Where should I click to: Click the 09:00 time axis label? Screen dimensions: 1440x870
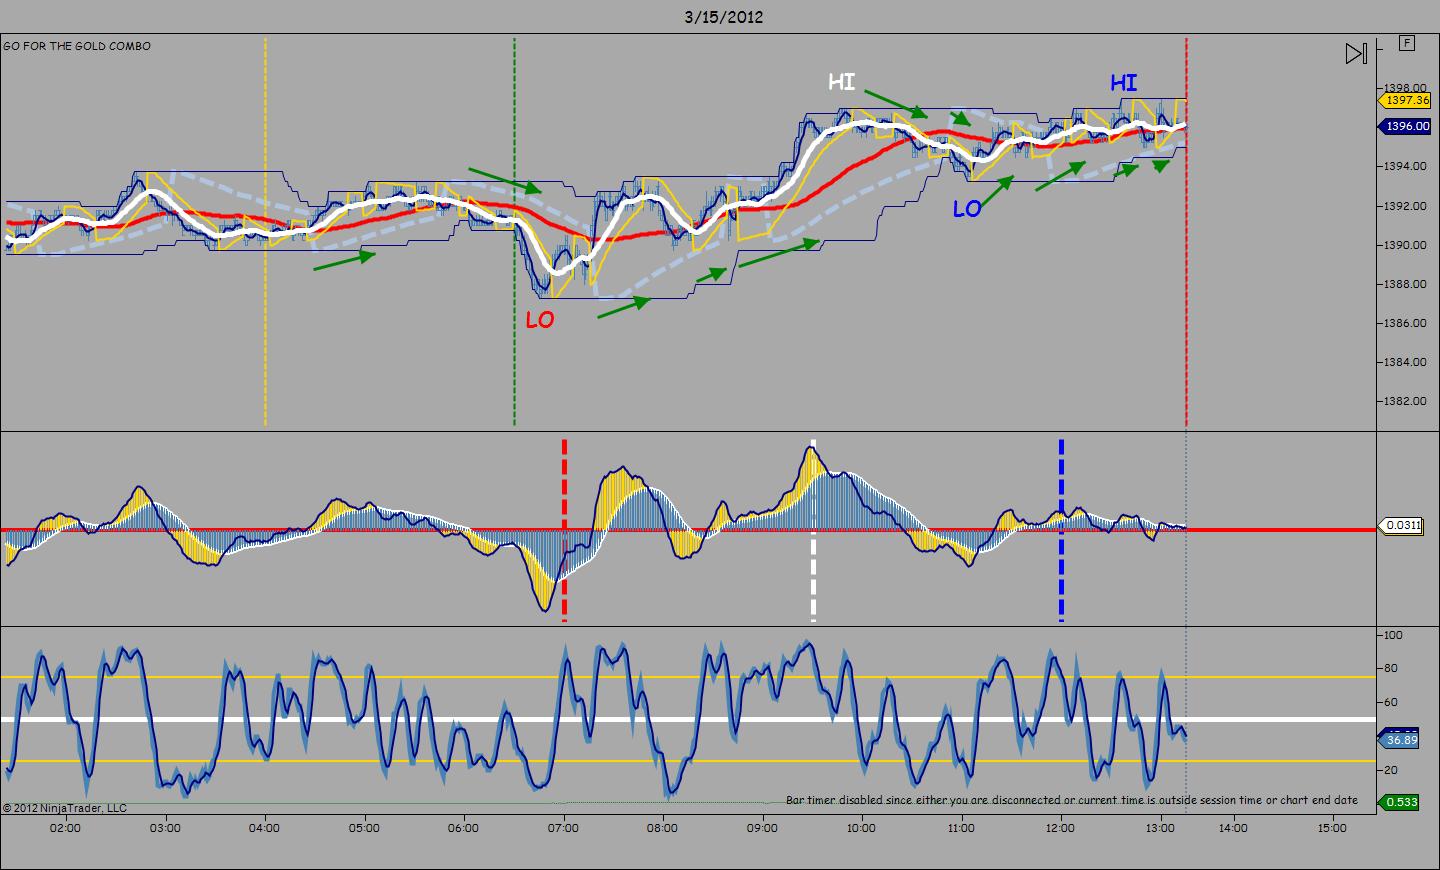[762, 827]
